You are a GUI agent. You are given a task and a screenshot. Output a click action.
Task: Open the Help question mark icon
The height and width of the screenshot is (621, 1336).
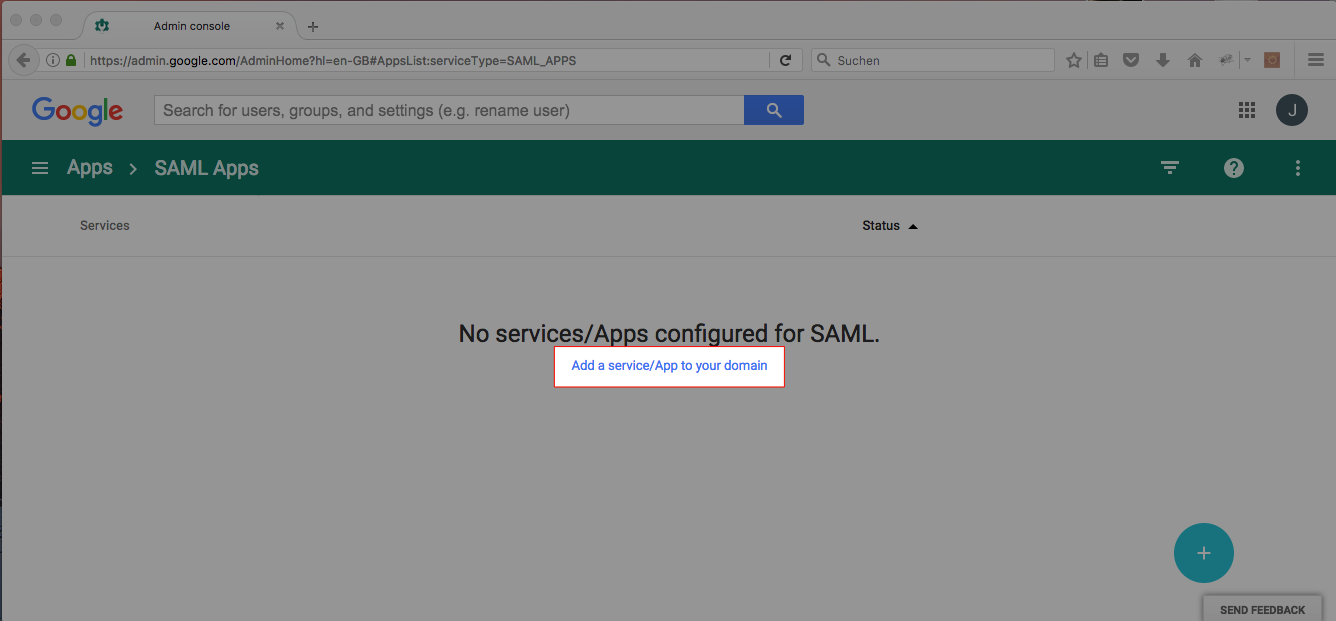1234,168
